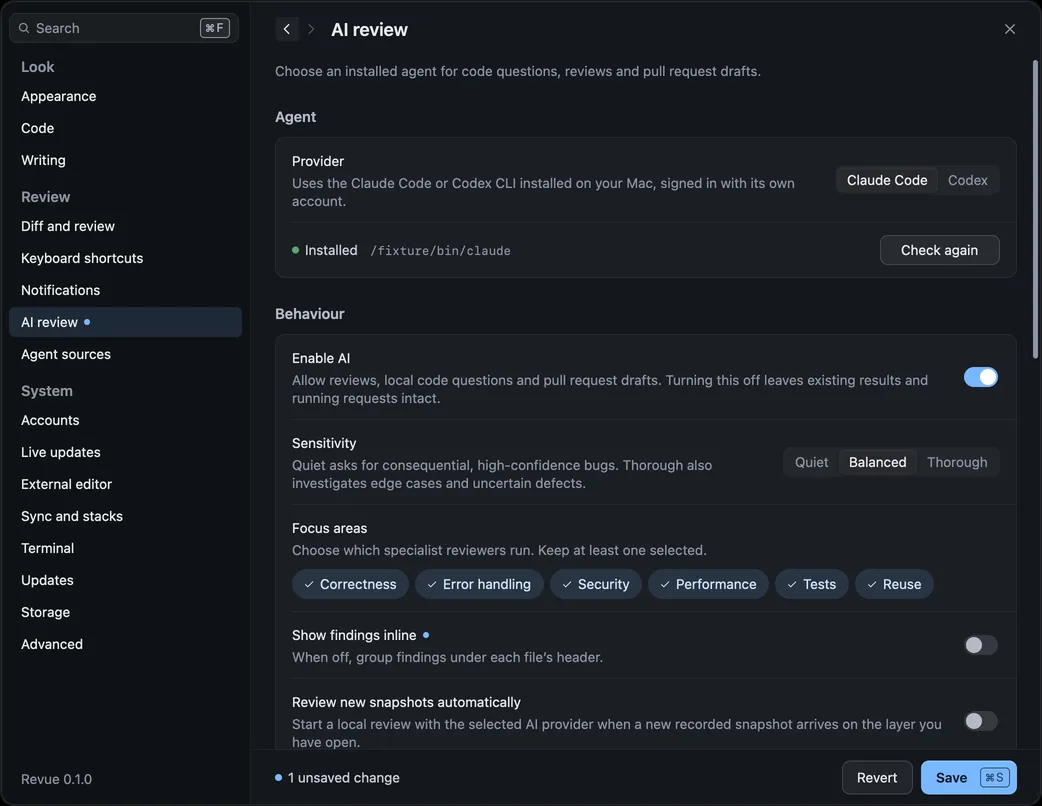Open Accounts settings
The width and height of the screenshot is (1042, 806).
[125, 420]
